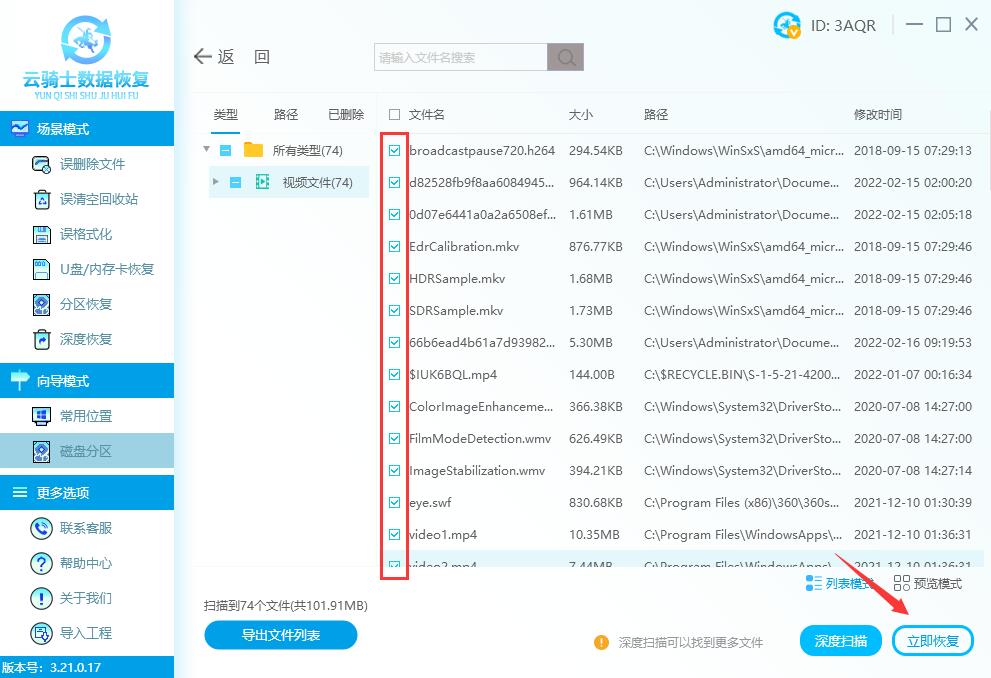Uncheck the broadcastpause720.h264 checkbox
This screenshot has width=991, height=678.
click(394, 150)
